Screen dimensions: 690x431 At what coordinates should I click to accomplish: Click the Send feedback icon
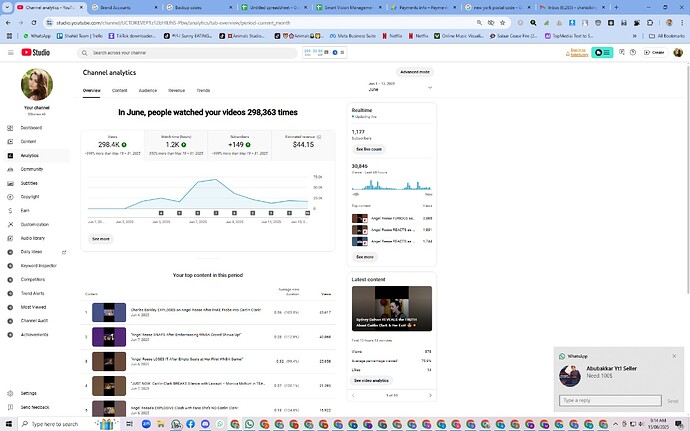[10, 407]
